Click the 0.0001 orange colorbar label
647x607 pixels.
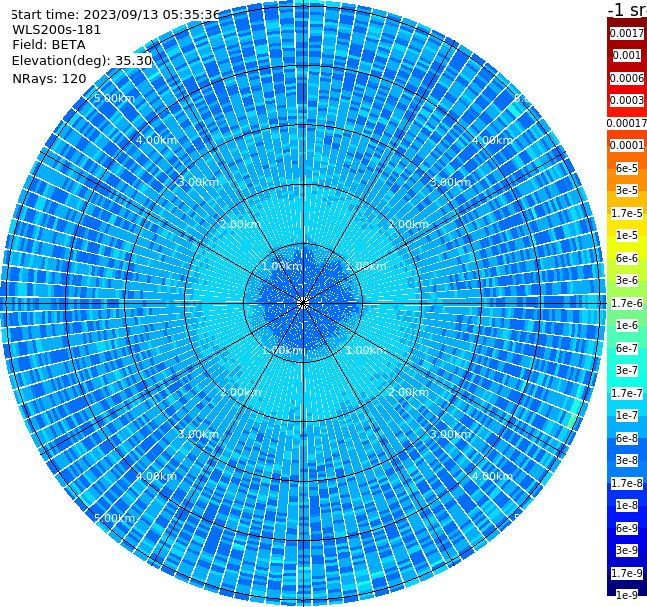627,145
